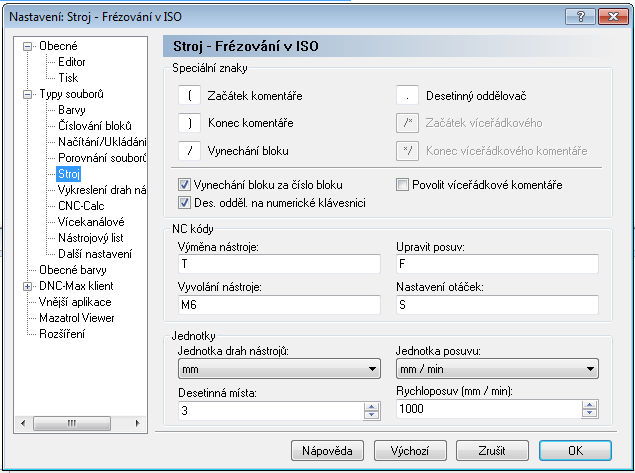Click the Výchozí button
The height and width of the screenshot is (473, 635).
pyautogui.click(x=410, y=451)
